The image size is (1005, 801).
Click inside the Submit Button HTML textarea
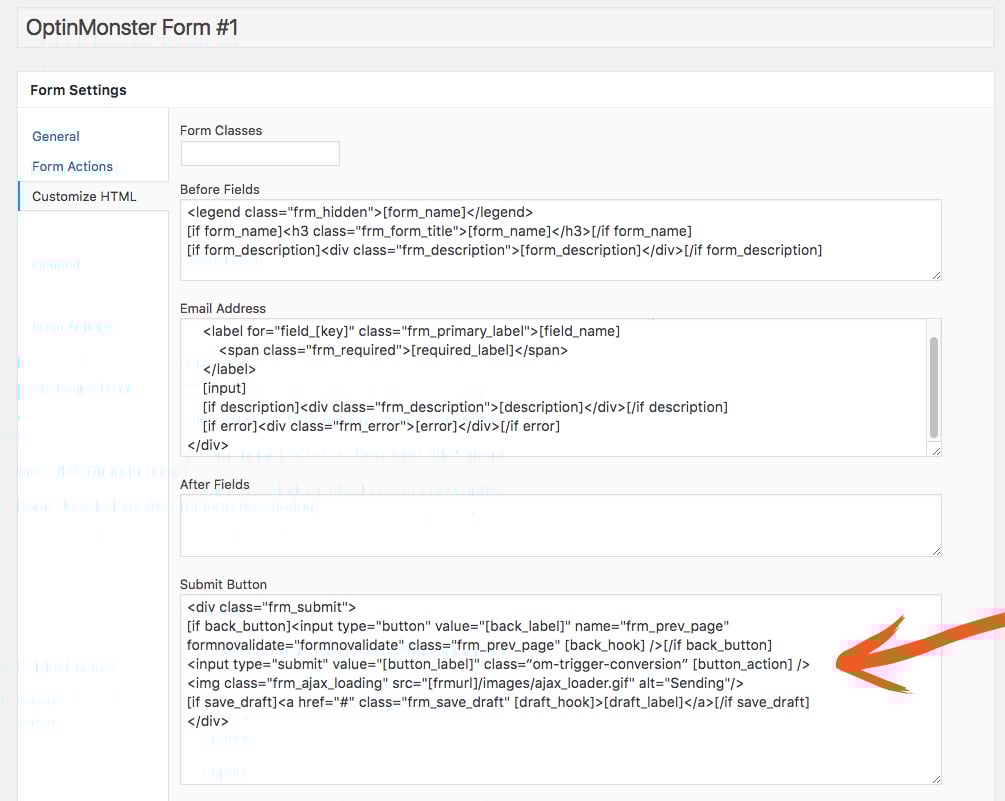561,690
